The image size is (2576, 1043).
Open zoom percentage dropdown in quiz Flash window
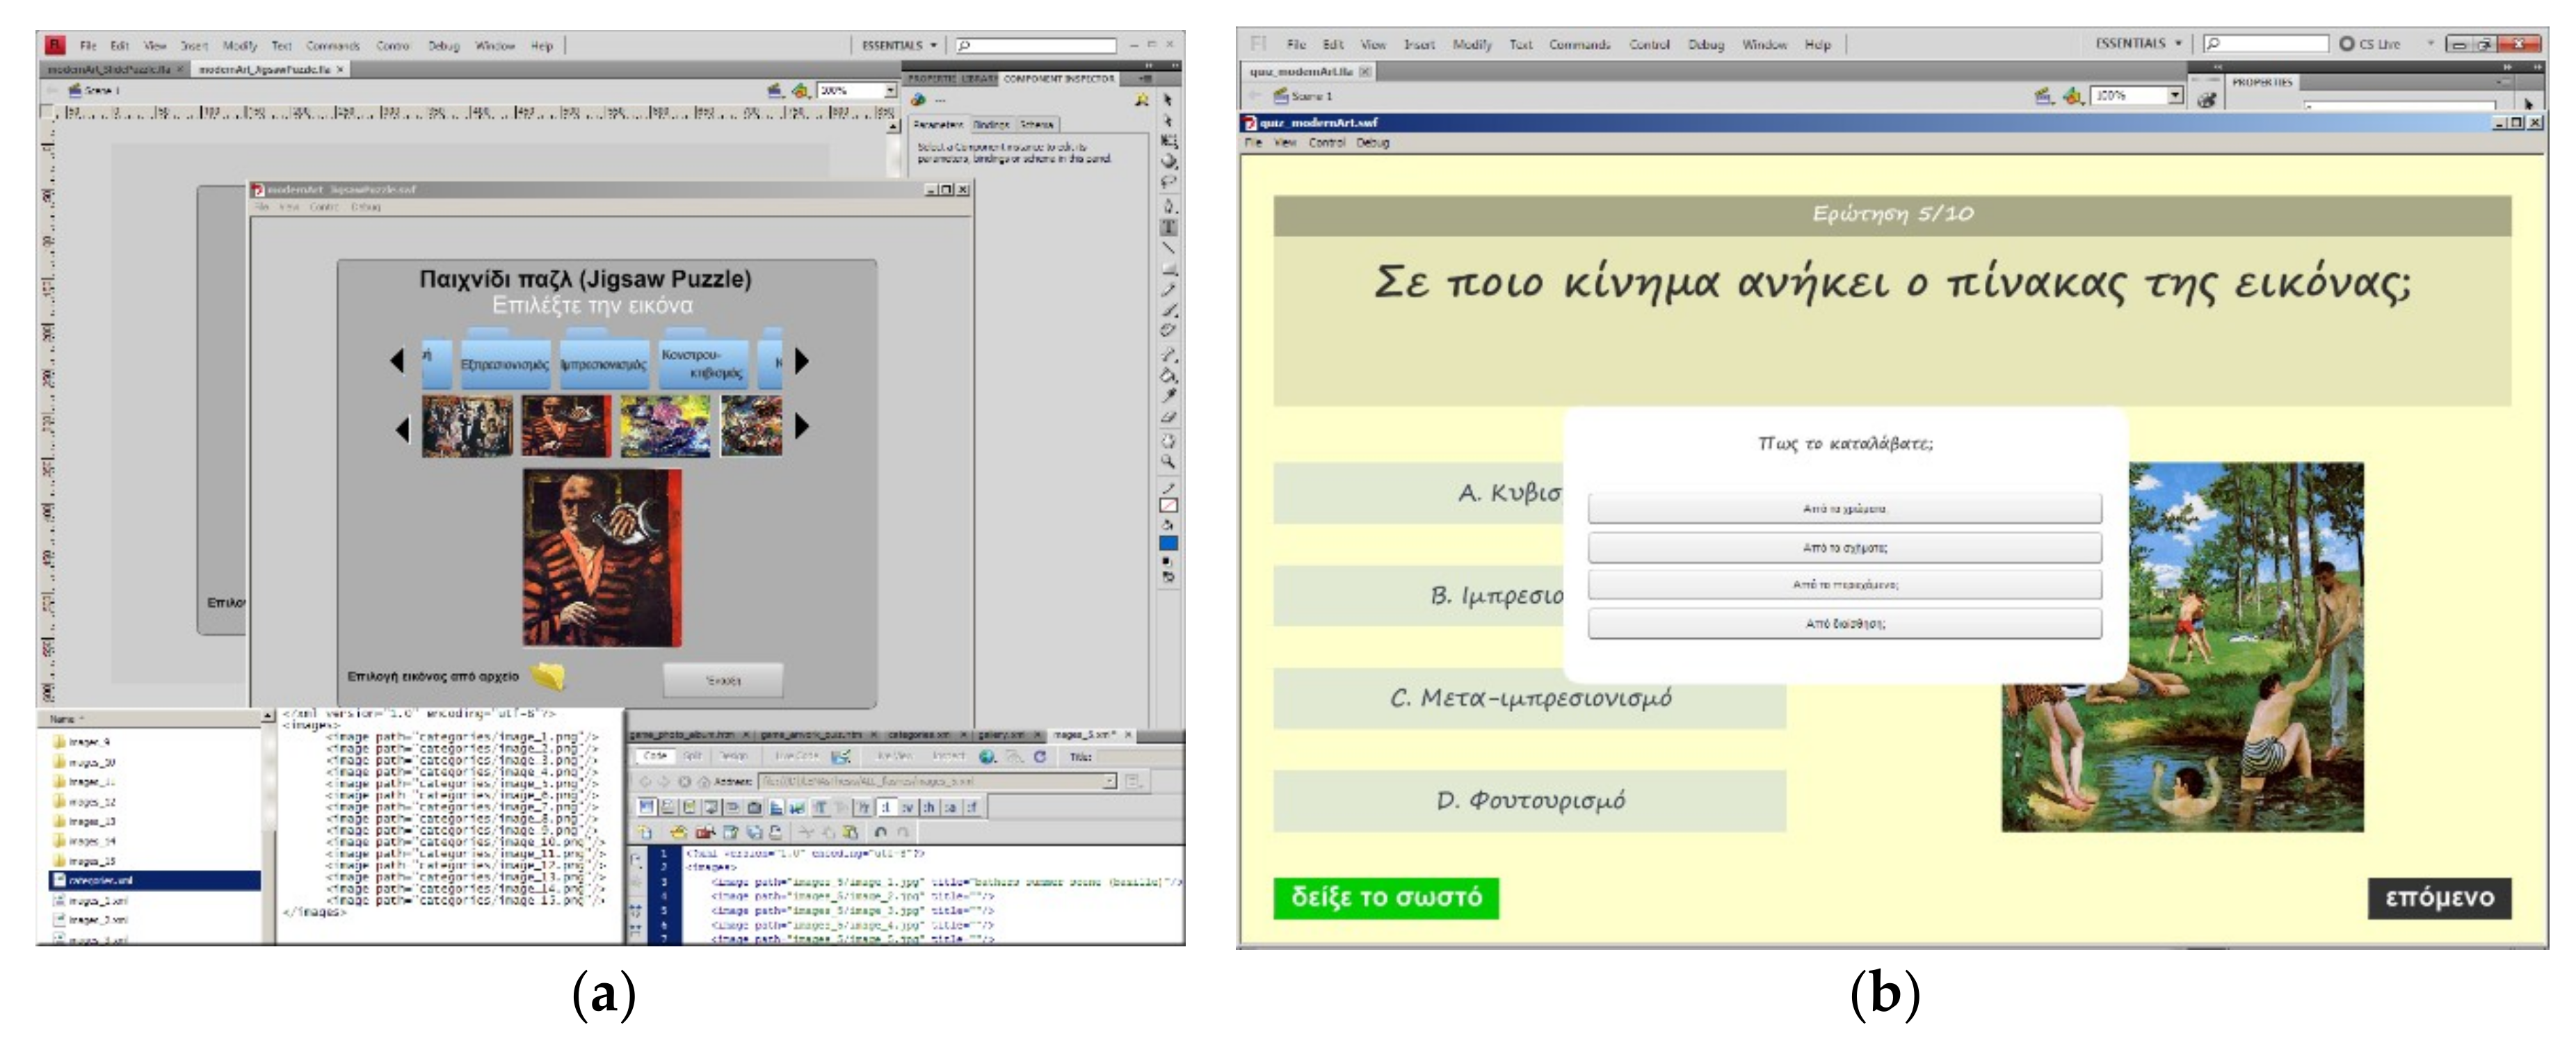2175,96
